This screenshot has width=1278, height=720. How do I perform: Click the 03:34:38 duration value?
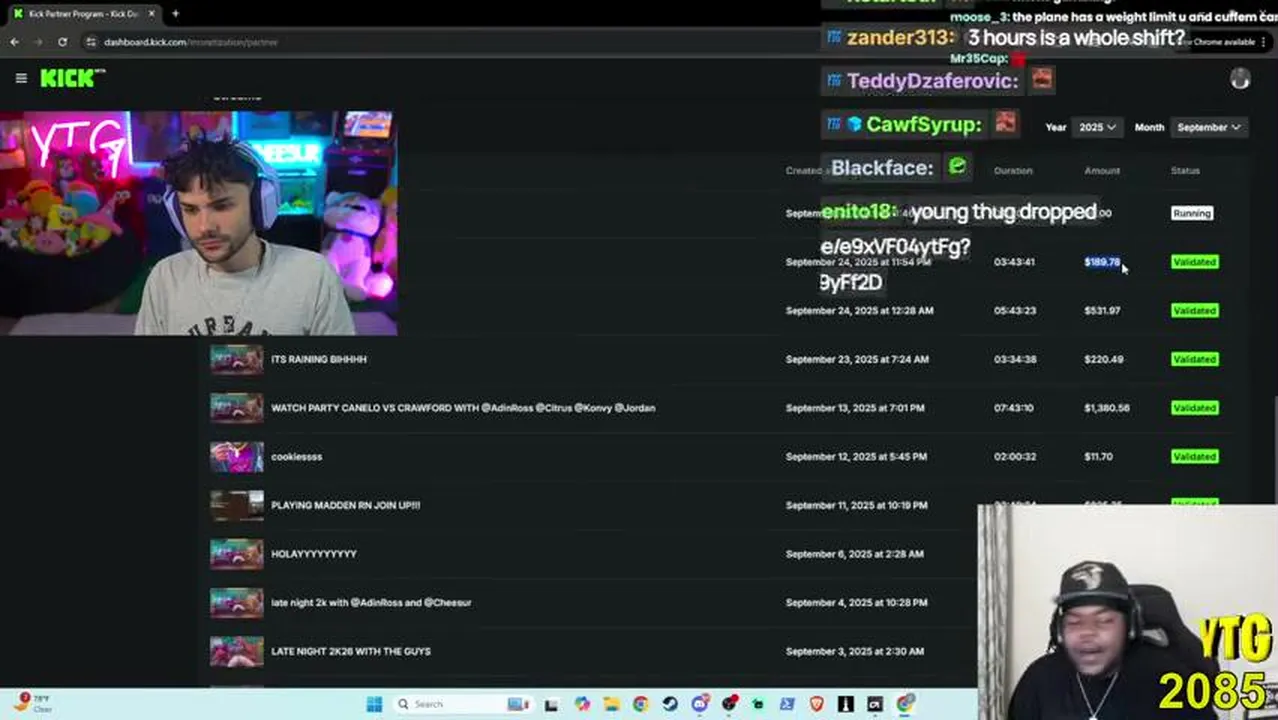(x=1014, y=359)
